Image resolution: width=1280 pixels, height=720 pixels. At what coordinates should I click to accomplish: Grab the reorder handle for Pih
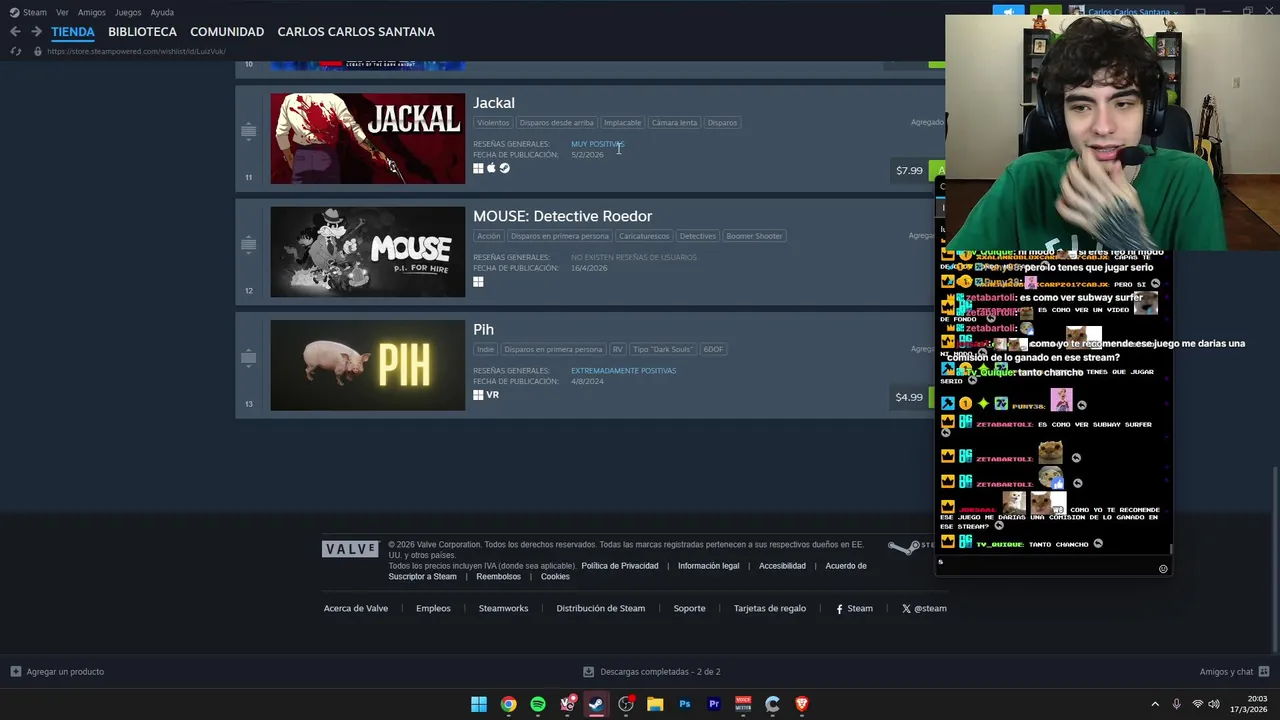[249, 357]
